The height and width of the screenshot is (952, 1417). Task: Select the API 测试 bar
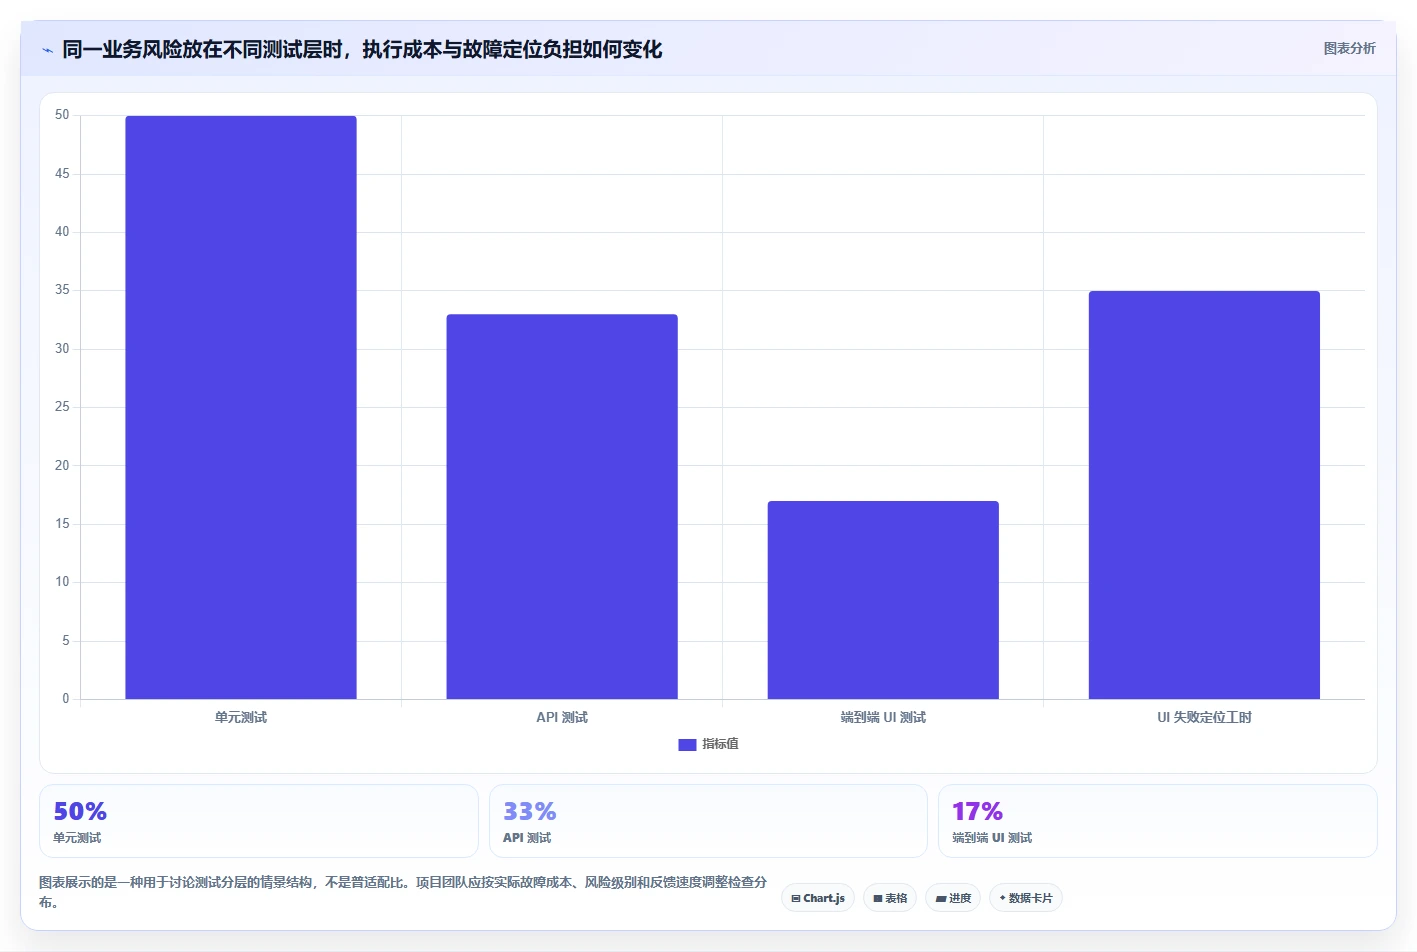[562, 506]
